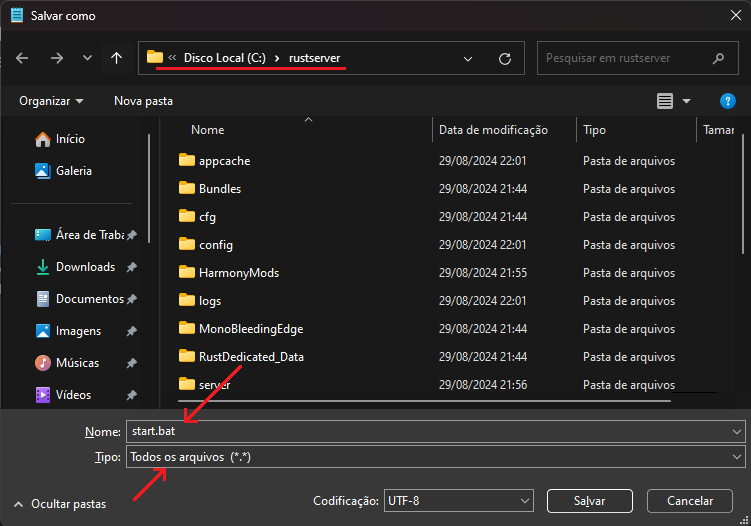
Task: Cancel the dialog with Cancelar
Action: click(x=690, y=501)
